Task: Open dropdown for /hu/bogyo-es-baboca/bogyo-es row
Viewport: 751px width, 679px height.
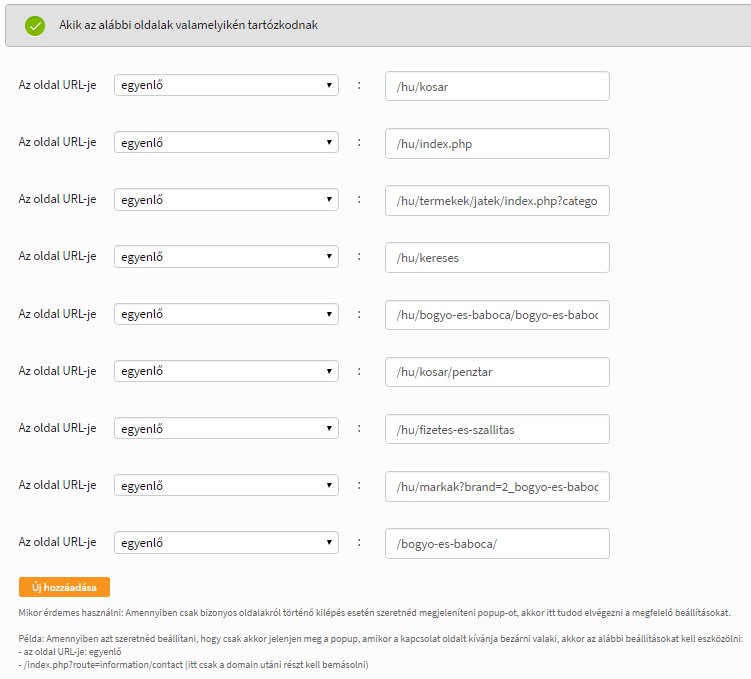Action: coord(226,314)
